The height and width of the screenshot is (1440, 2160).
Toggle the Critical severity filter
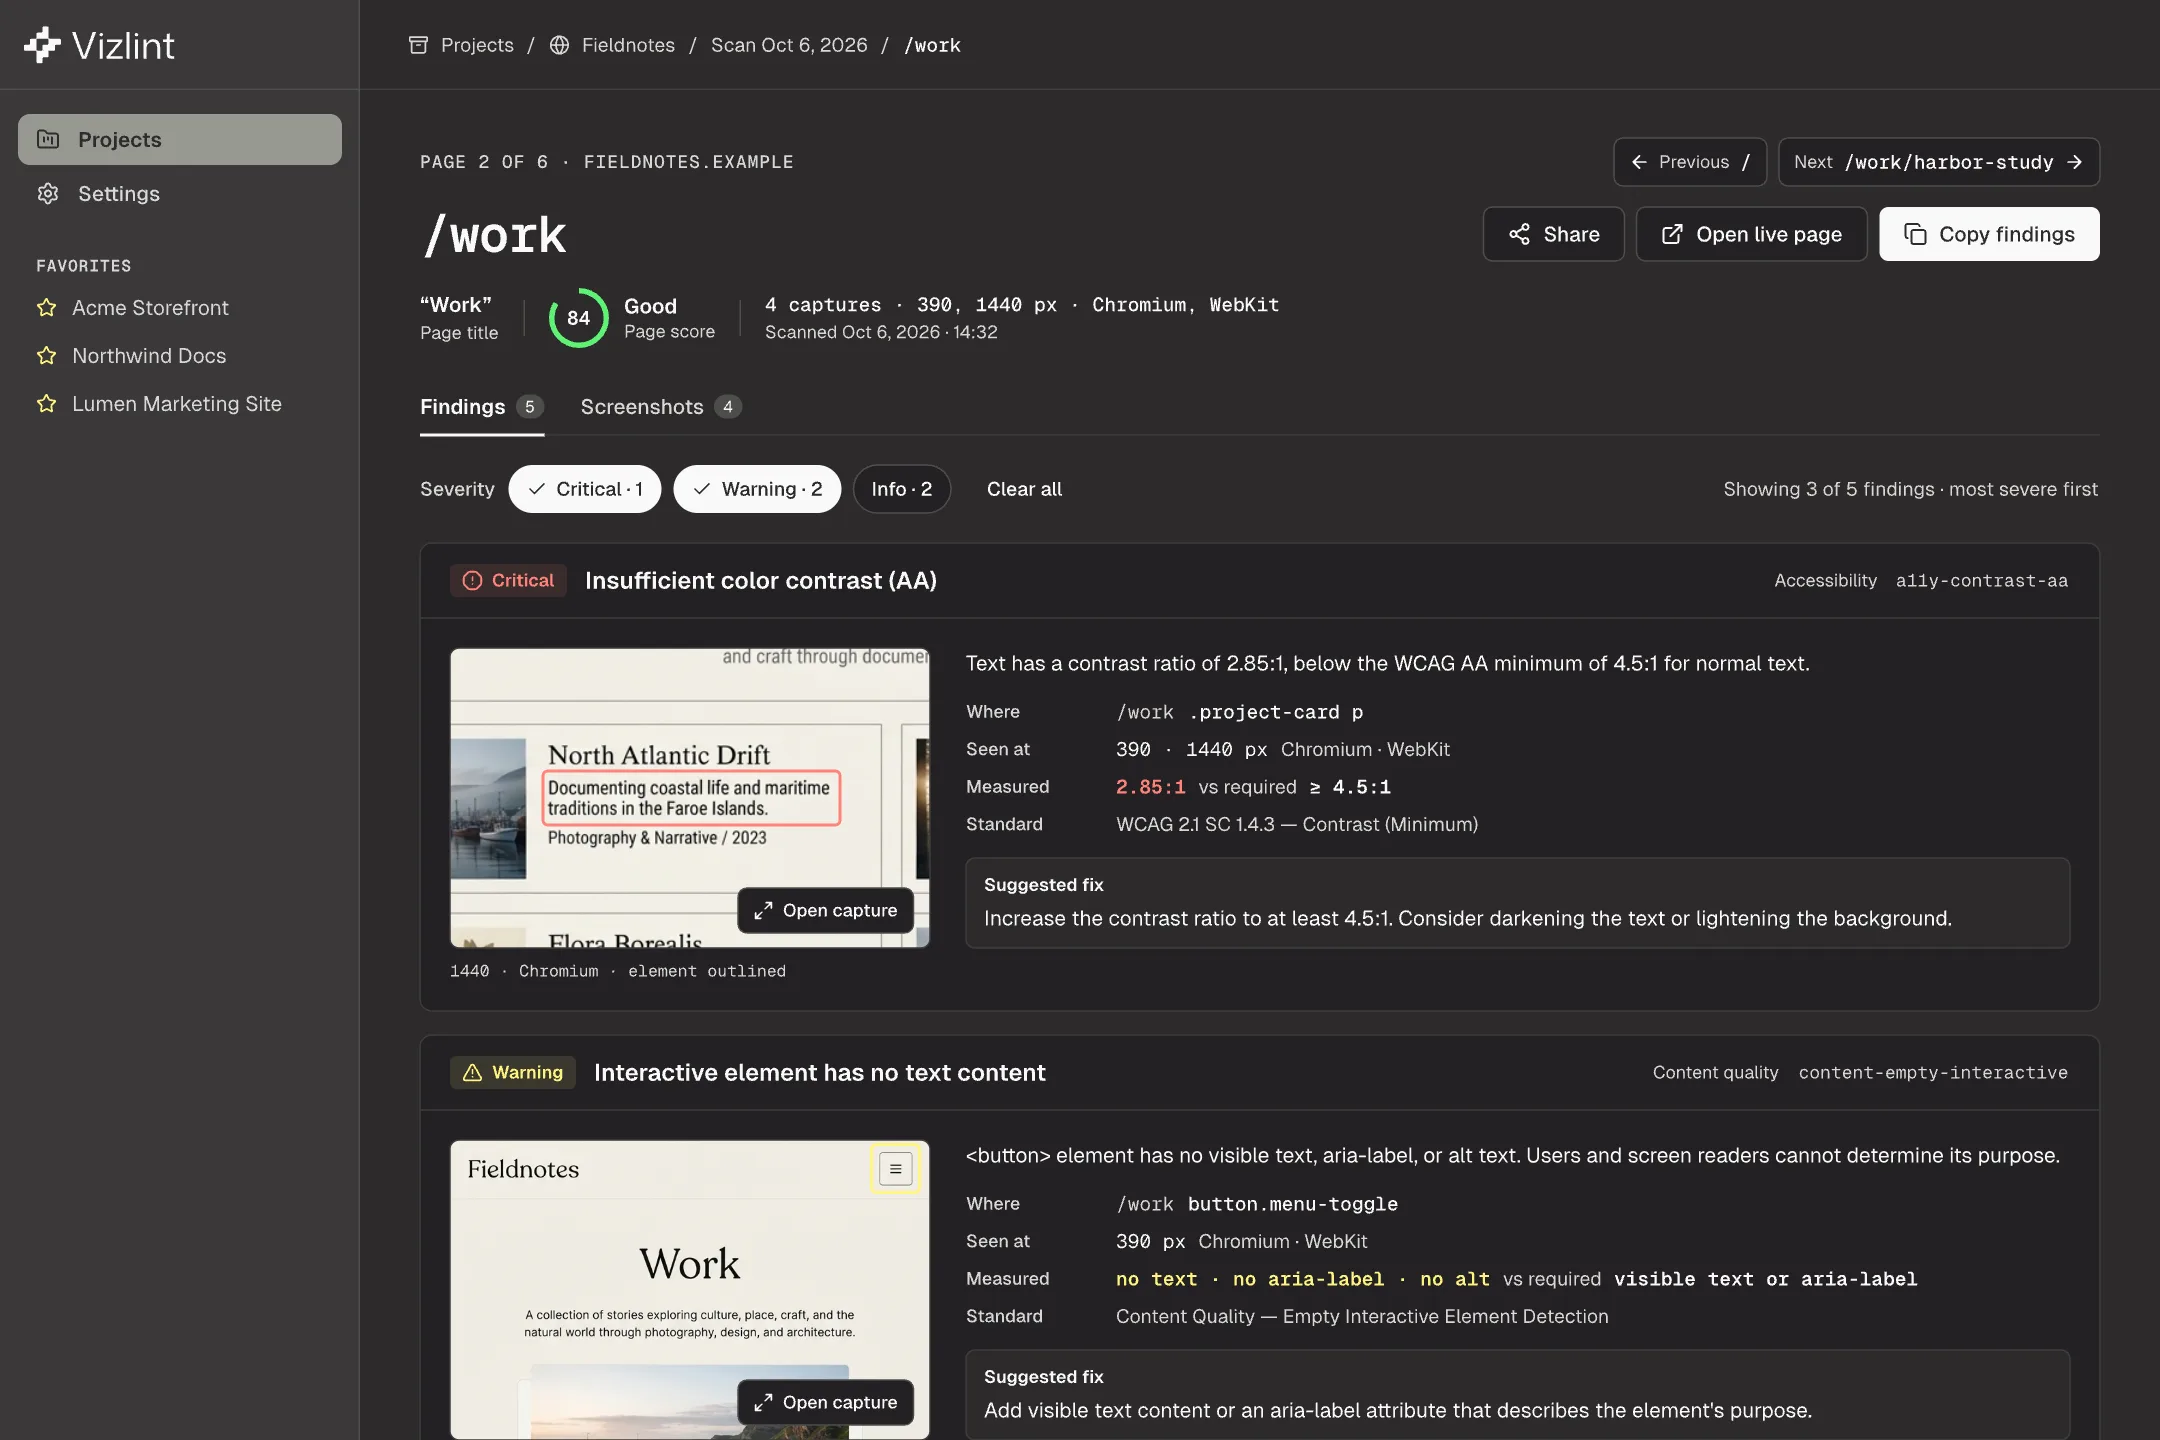pyautogui.click(x=585, y=489)
